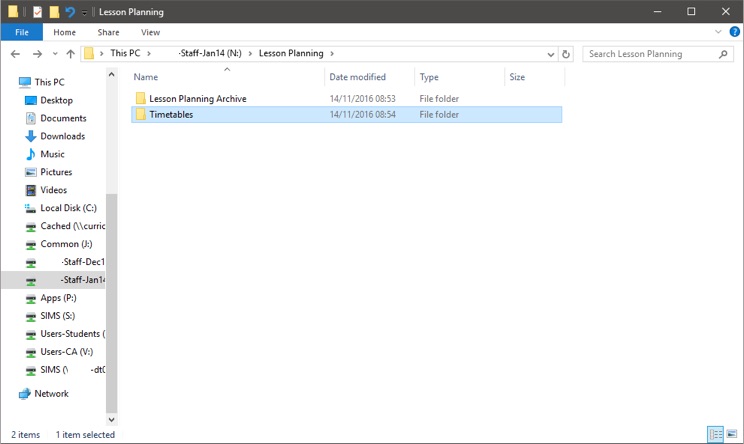
Task: Click the Undo arrow in the title bar
Action: 70,12
